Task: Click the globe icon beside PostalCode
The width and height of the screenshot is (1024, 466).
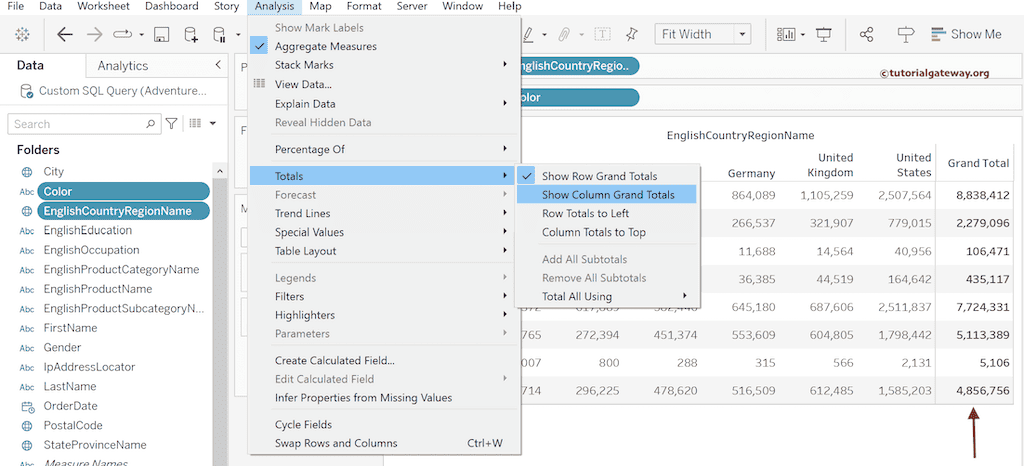Action: coord(27,426)
